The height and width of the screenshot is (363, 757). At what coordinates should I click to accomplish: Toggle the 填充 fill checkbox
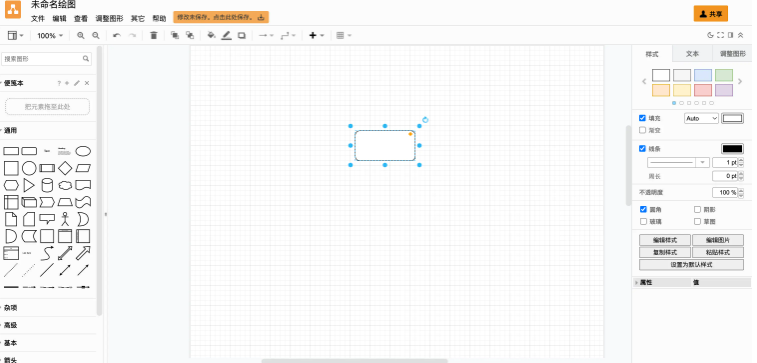coord(643,118)
